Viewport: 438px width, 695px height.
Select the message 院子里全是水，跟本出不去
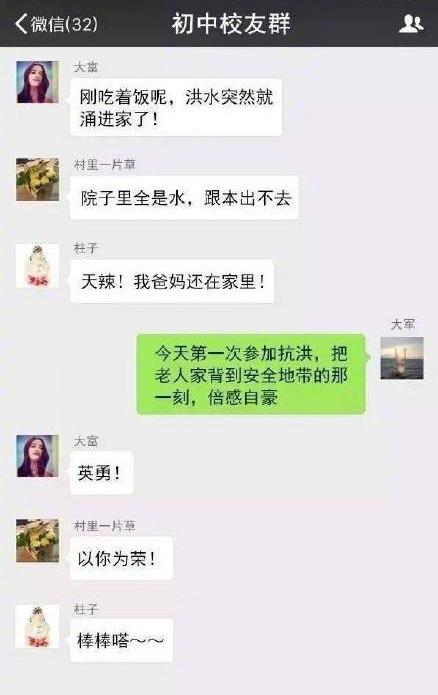pos(184,198)
